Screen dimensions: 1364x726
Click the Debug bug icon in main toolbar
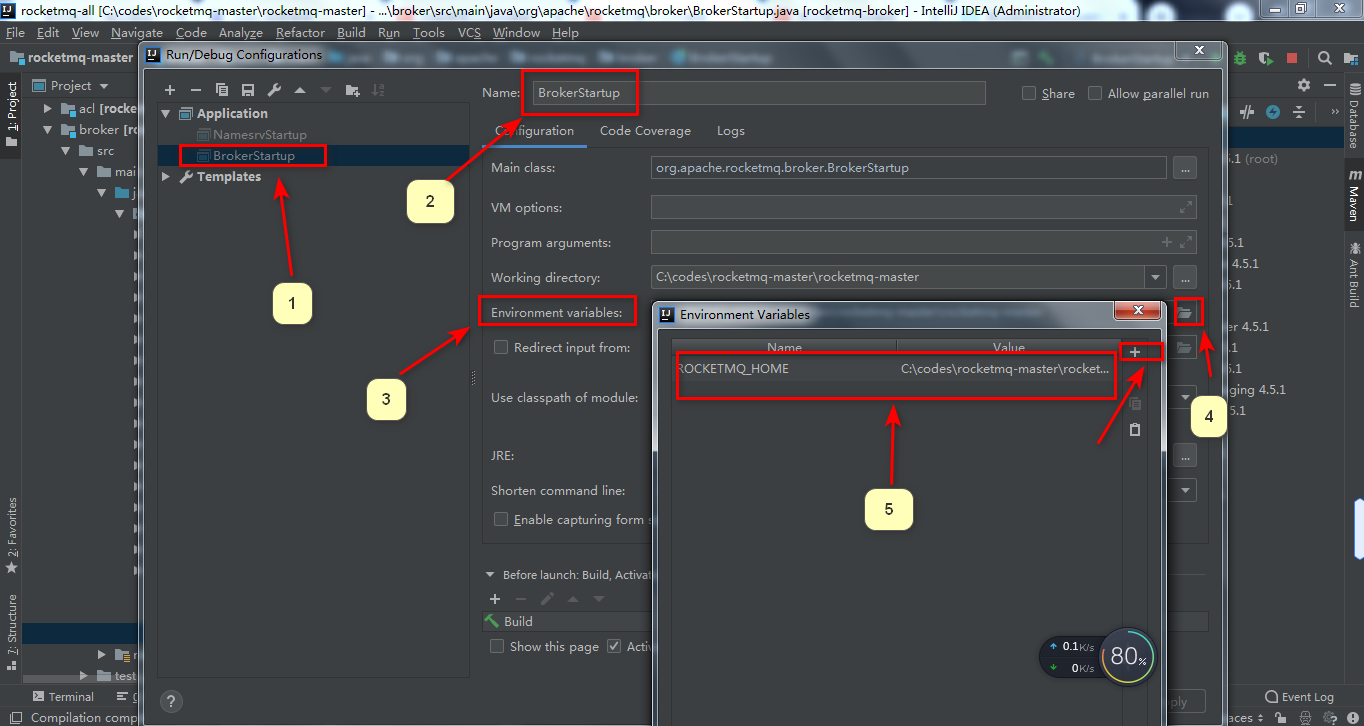tap(1240, 58)
